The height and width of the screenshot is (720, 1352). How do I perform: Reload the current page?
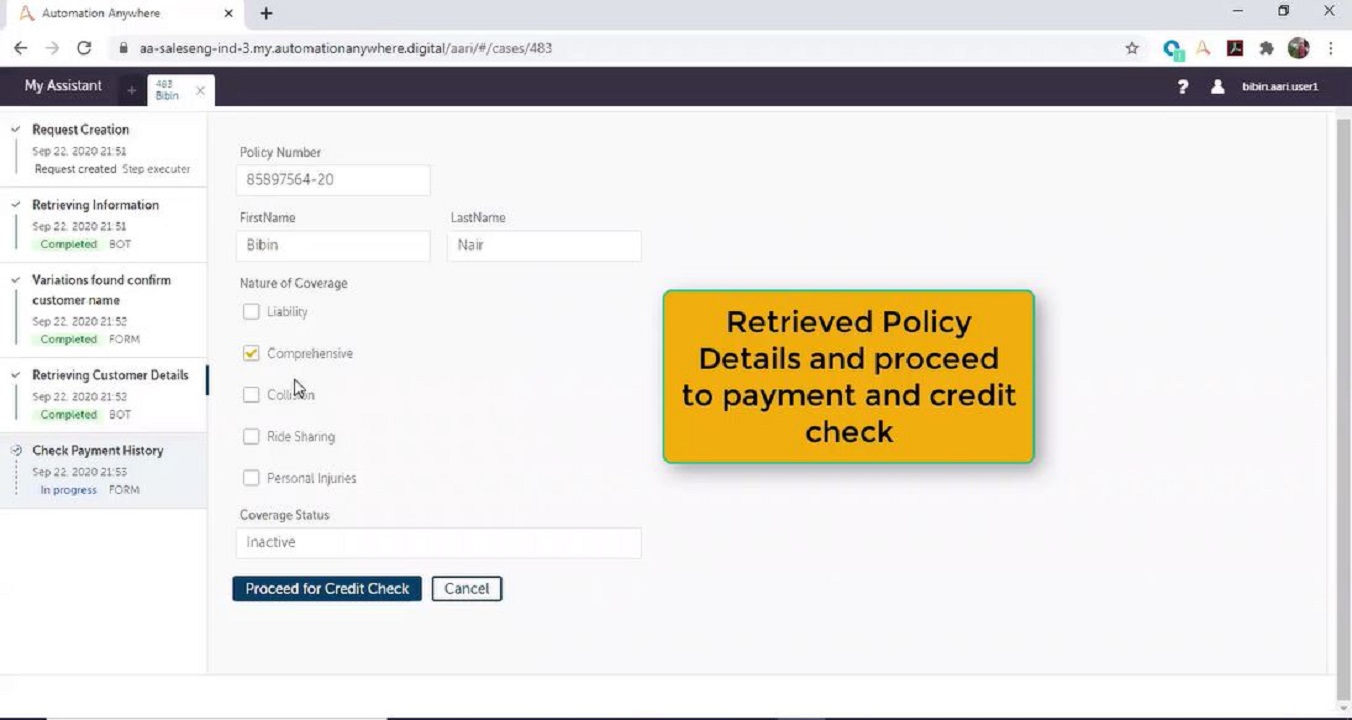pos(84,48)
